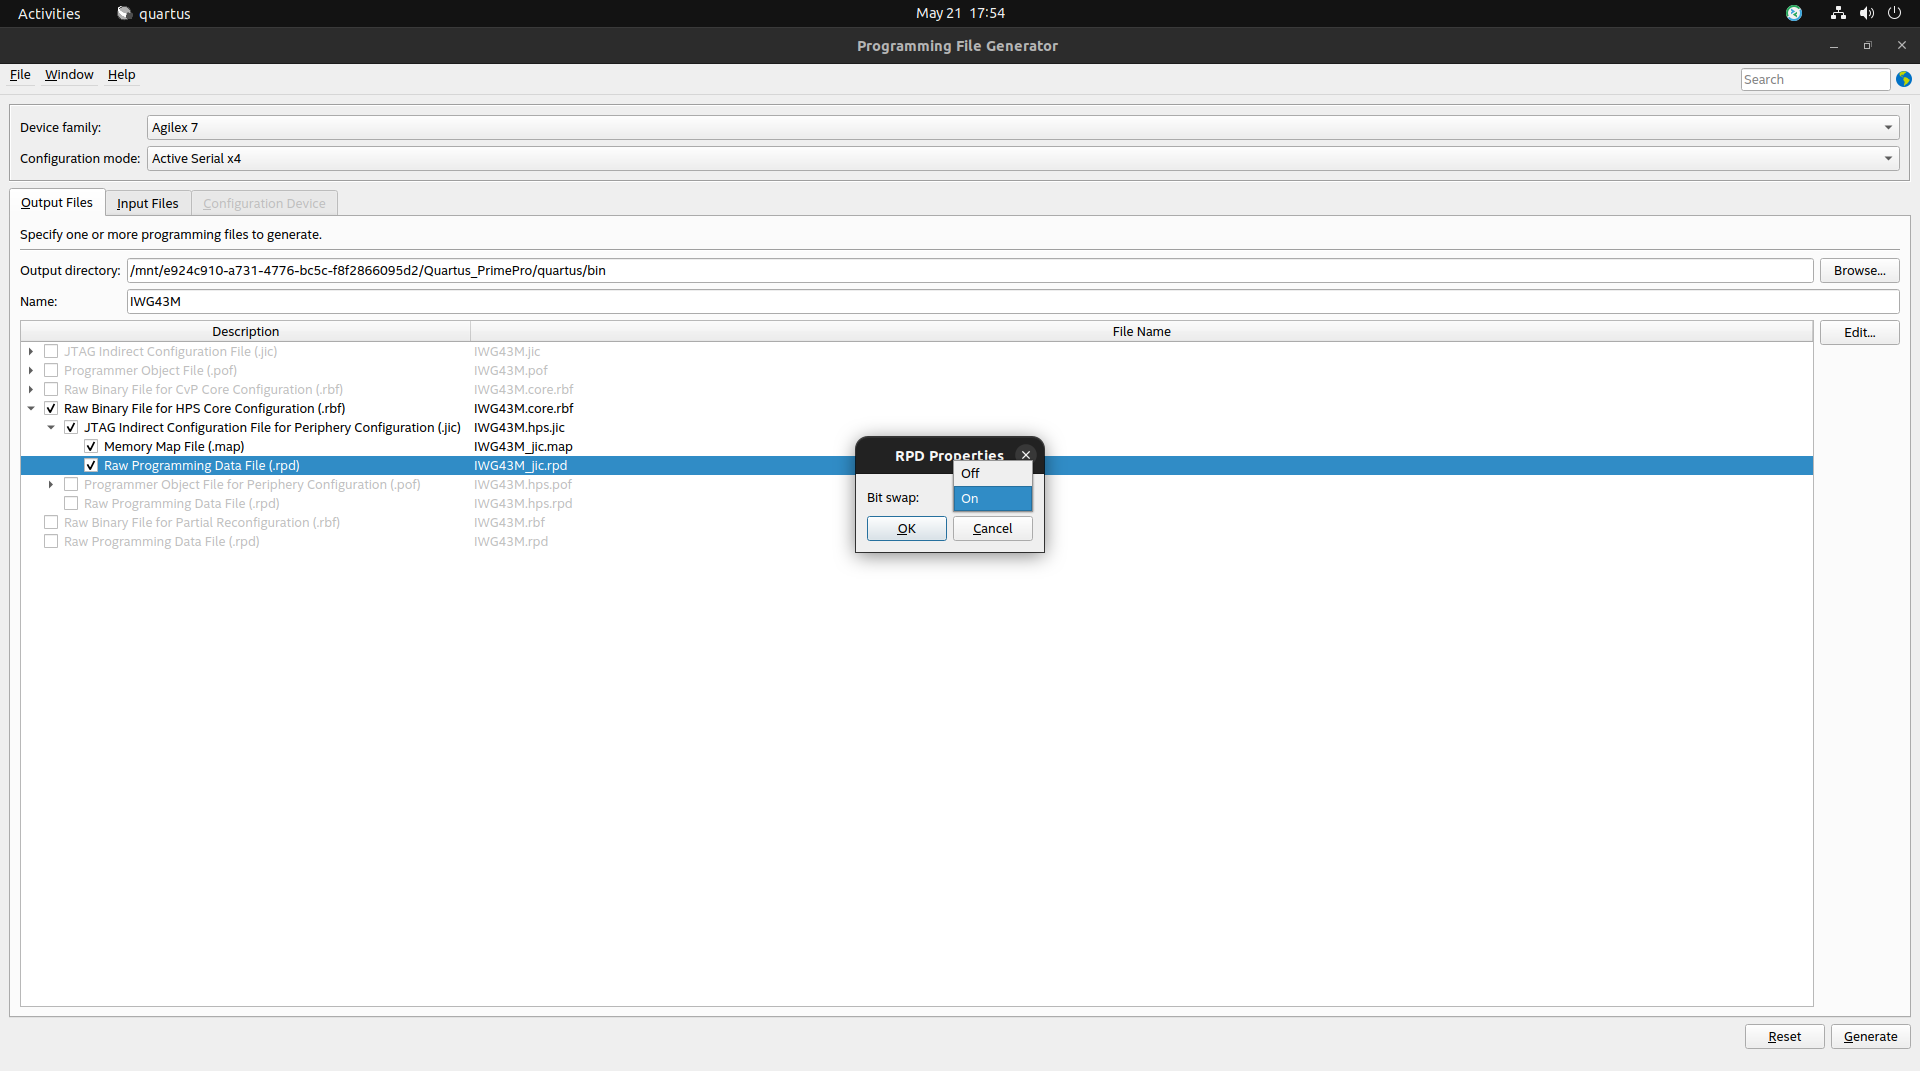
Task: Click the Output directory path field
Action: coord(969,270)
